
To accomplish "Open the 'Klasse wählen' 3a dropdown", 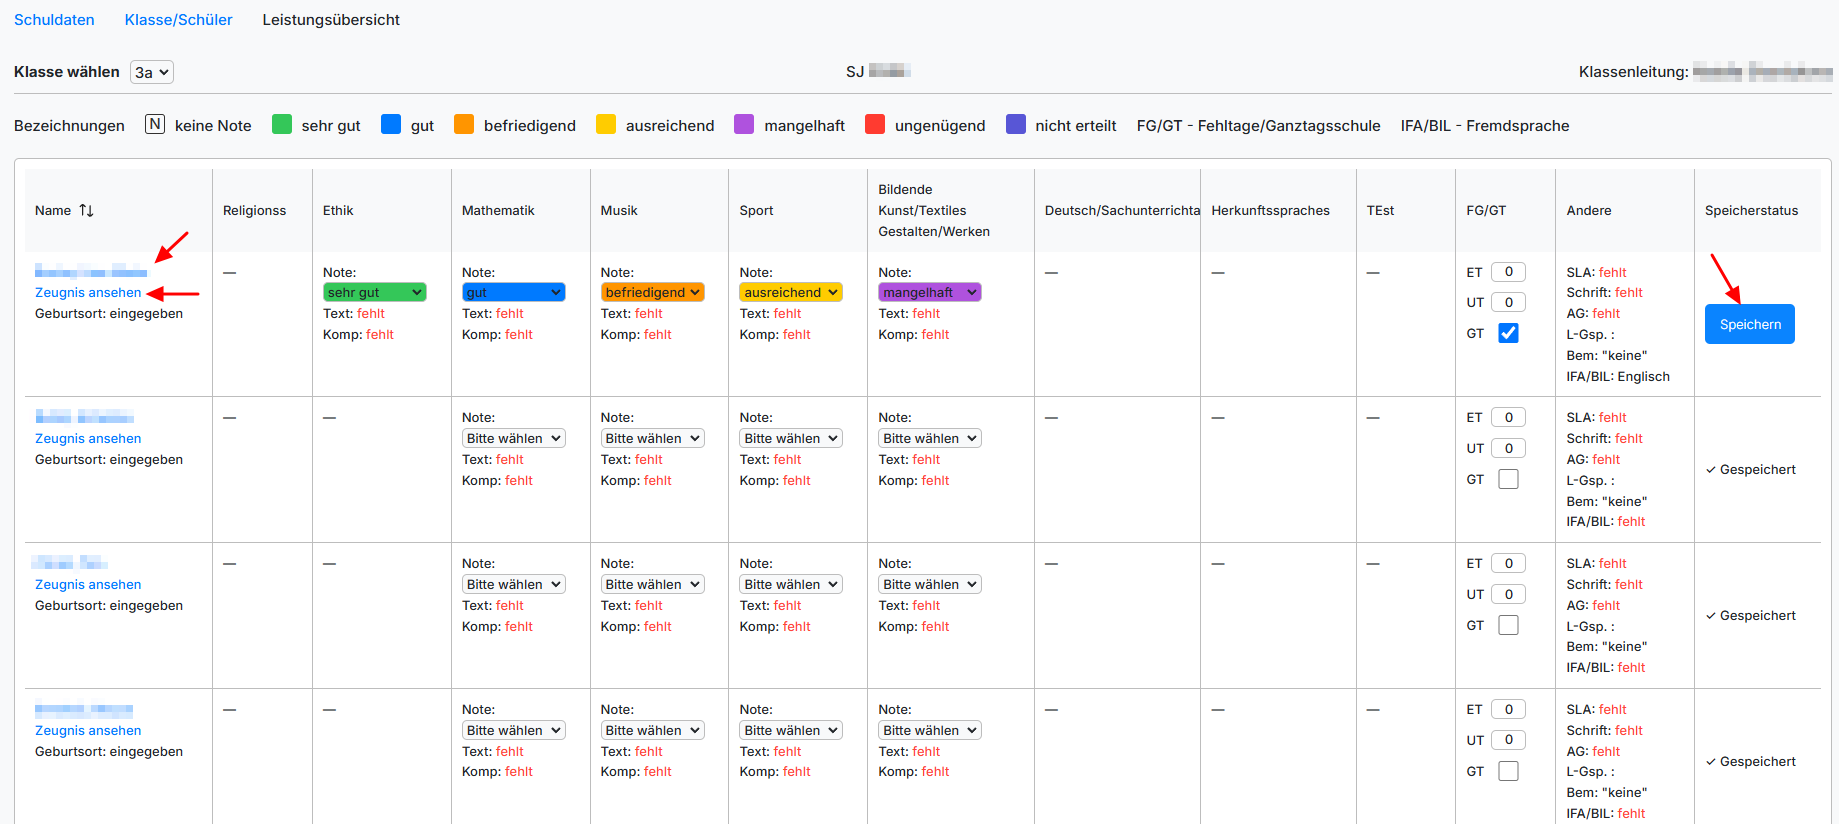I will tap(152, 72).
